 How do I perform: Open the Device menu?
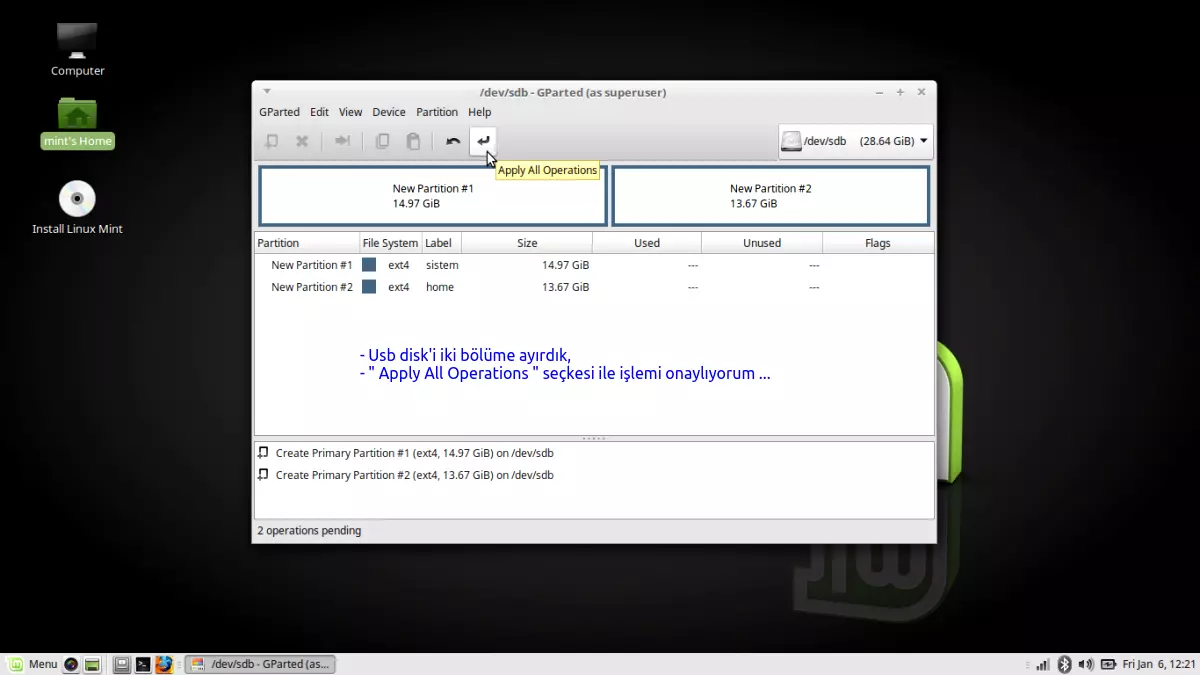(388, 112)
